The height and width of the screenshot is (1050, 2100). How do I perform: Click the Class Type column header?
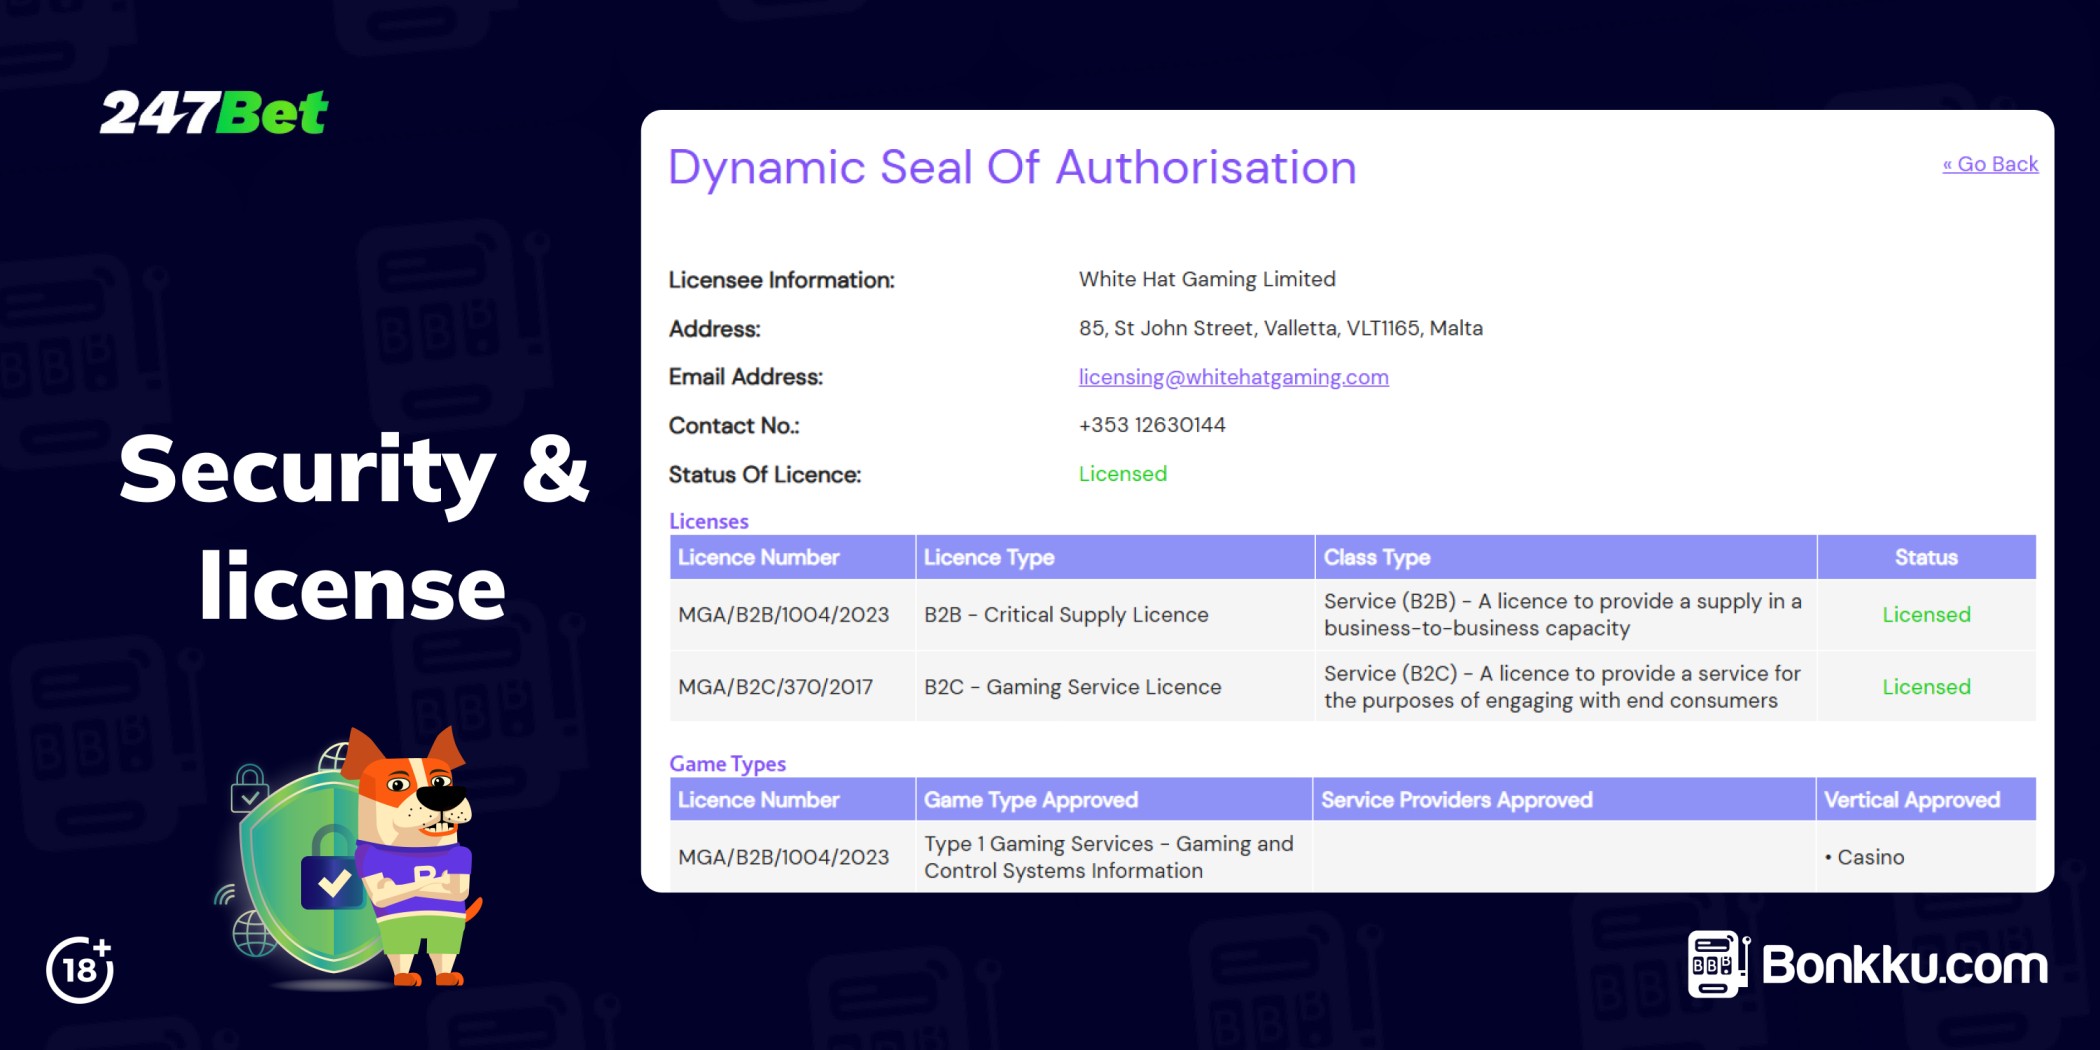(1377, 558)
